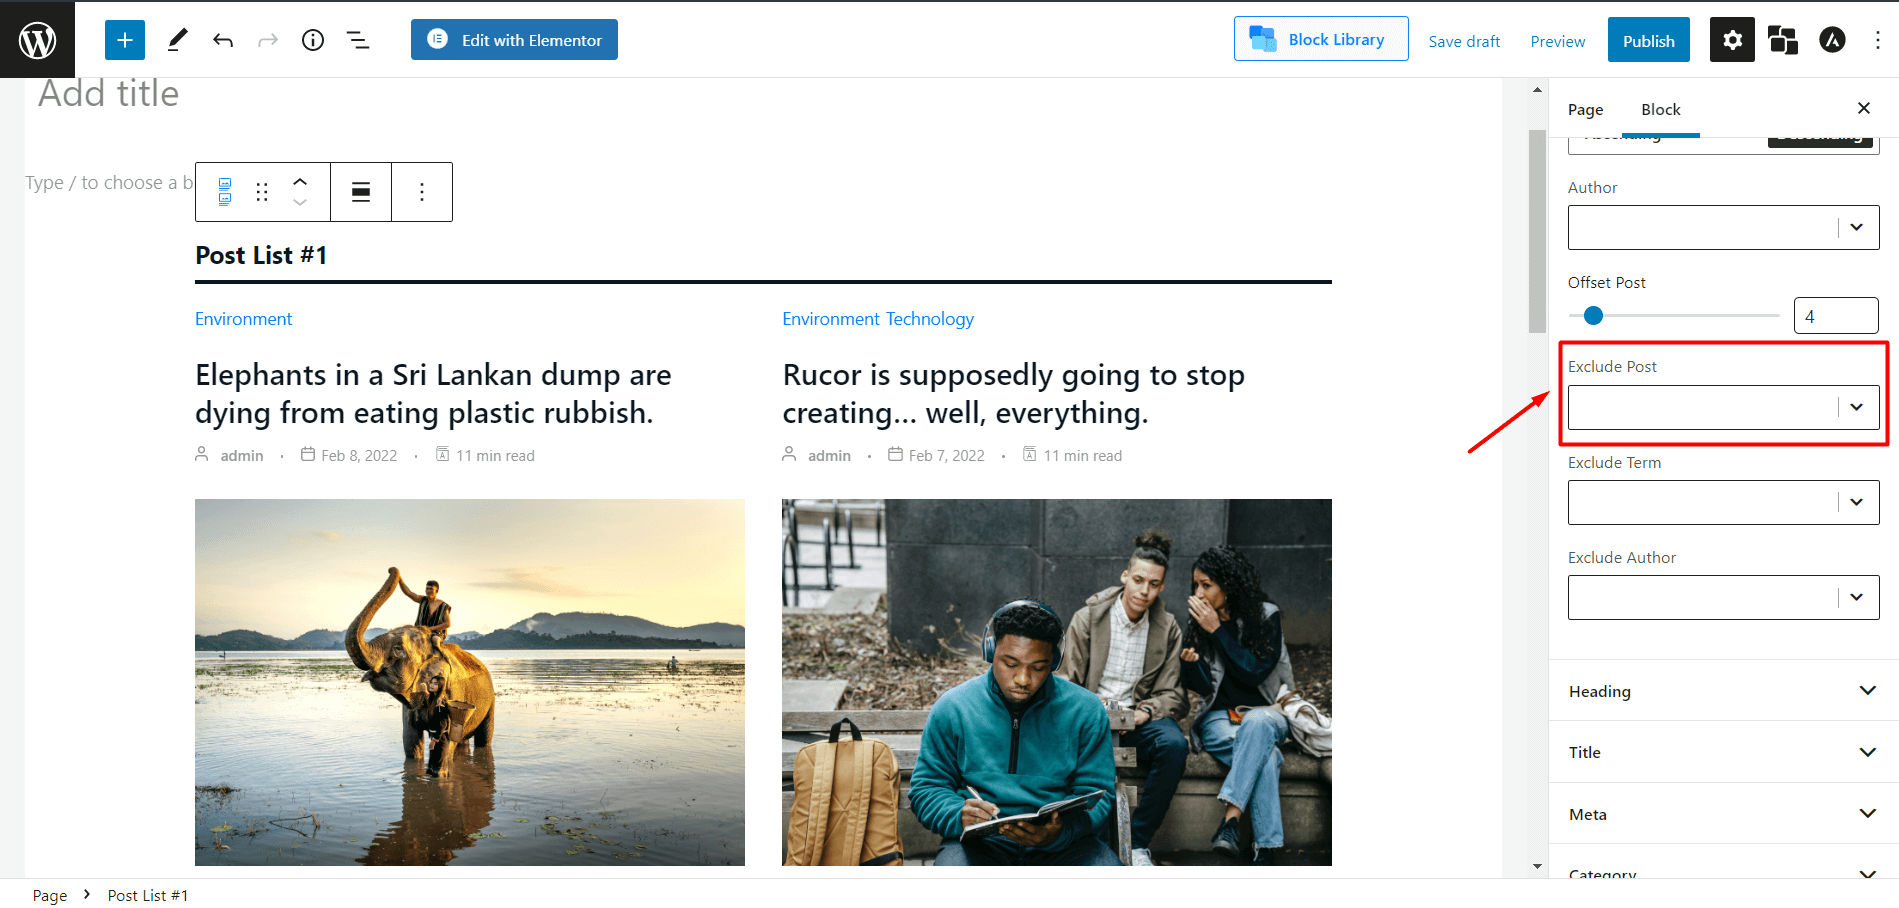Adjust the Offset Post slider handle
1899x908 pixels.
(1593, 316)
